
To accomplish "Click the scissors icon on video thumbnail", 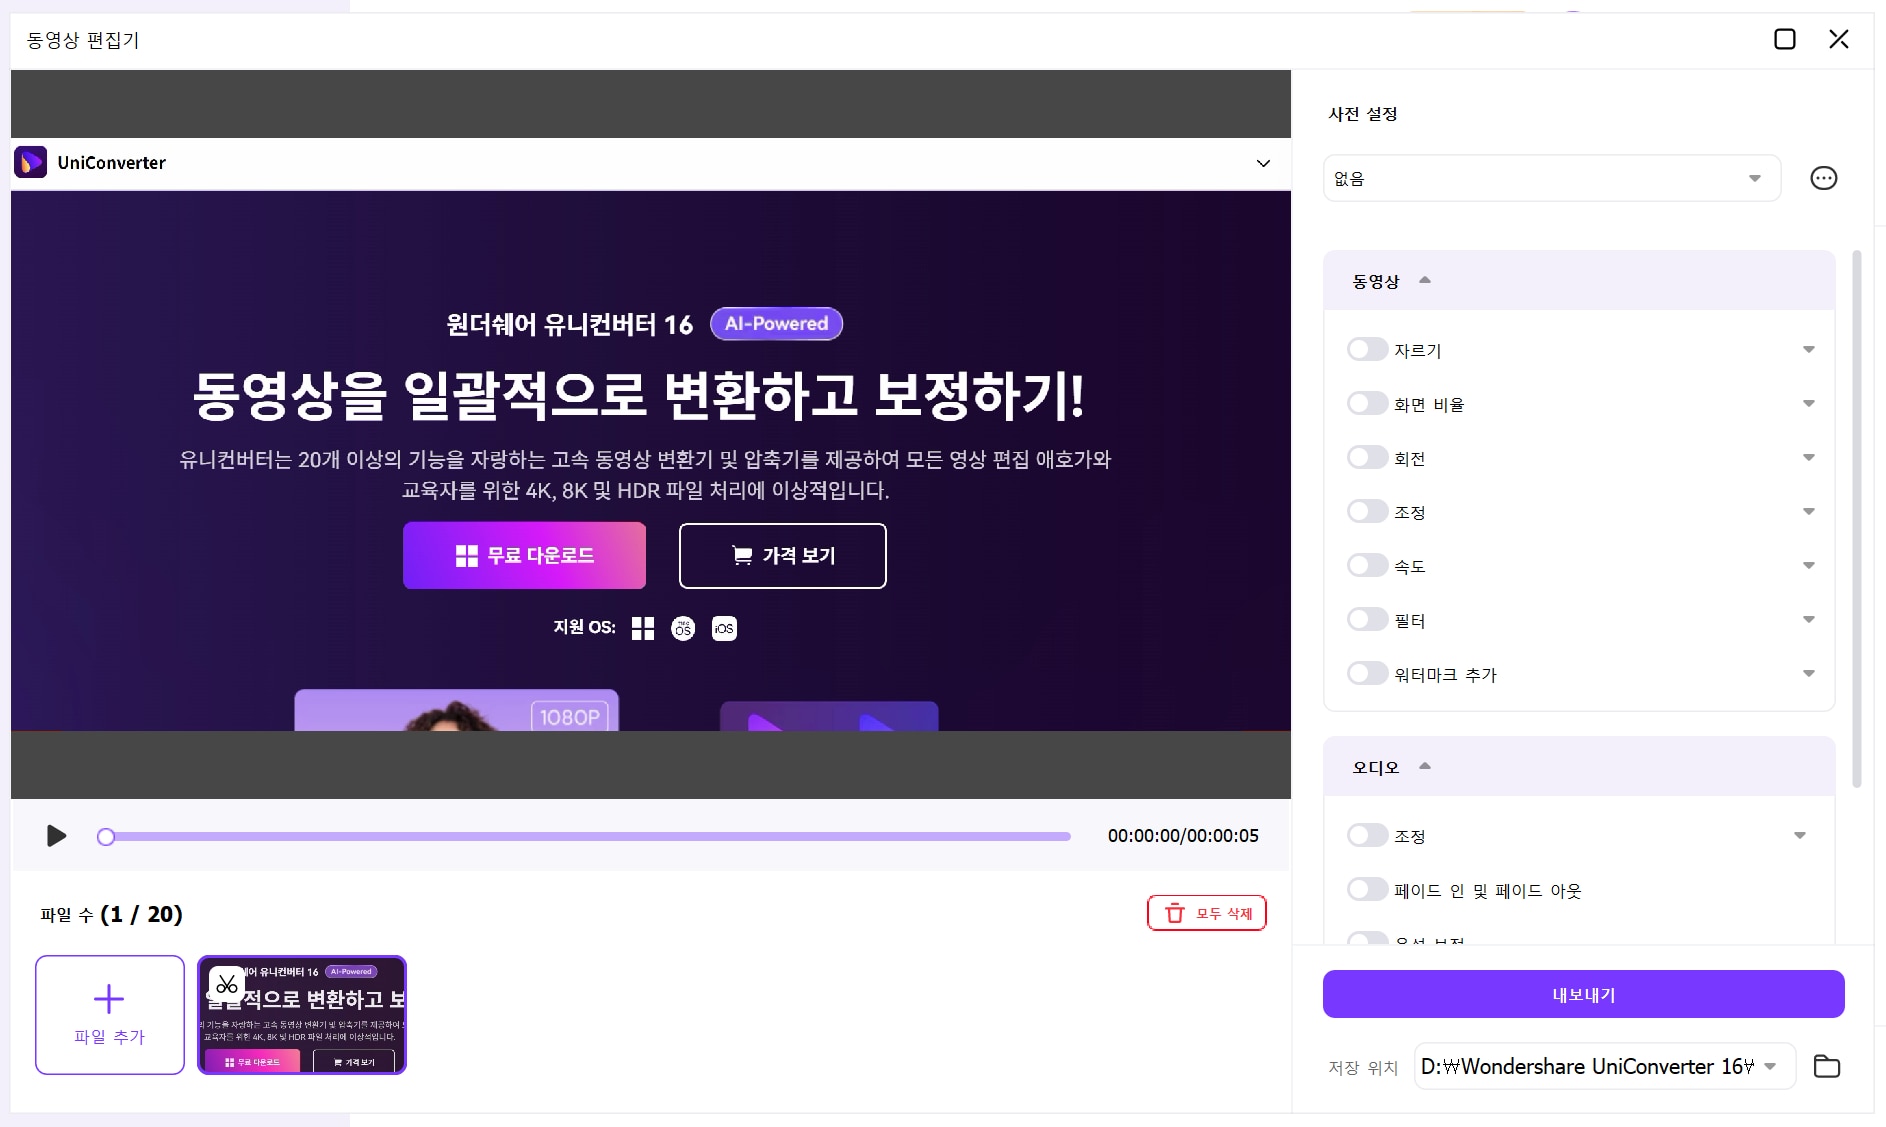I will 227,985.
